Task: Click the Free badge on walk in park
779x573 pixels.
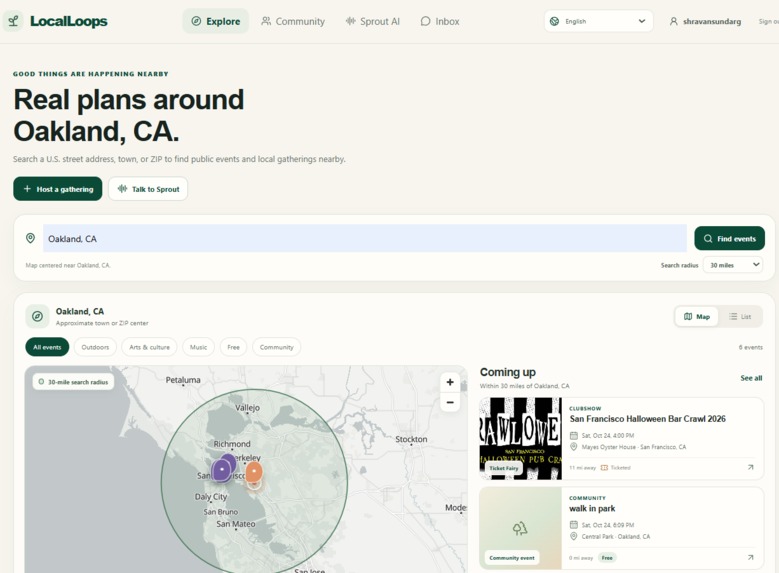Action: [x=607, y=558]
